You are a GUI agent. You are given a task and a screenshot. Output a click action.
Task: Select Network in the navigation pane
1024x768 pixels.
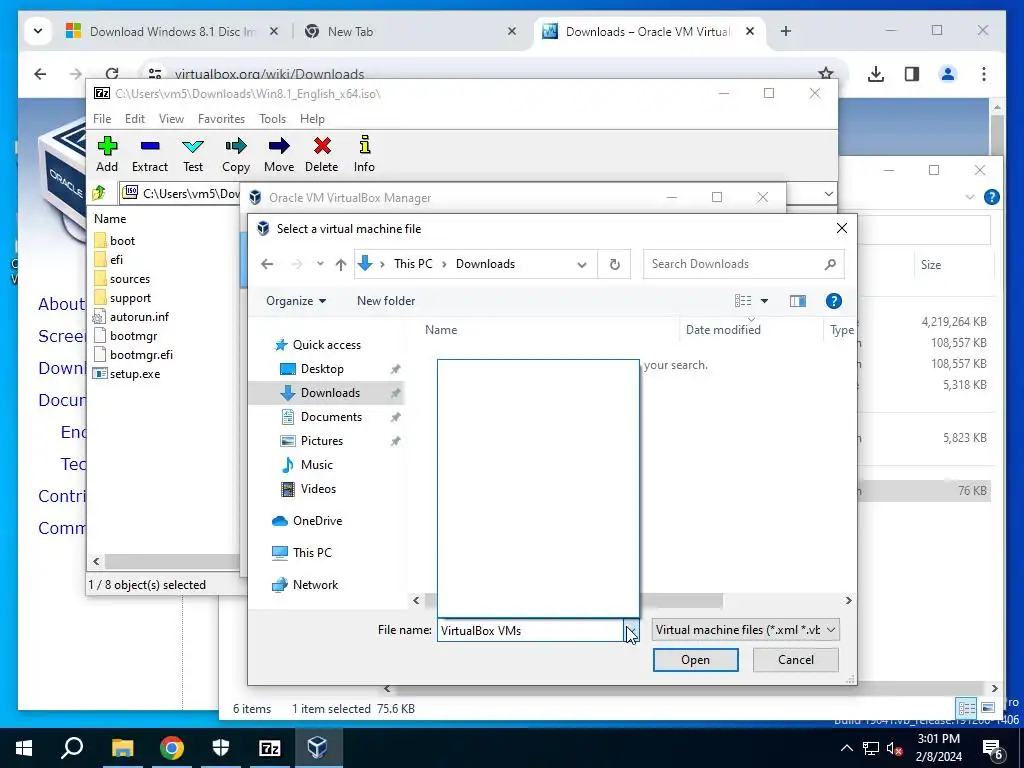click(x=315, y=584)
